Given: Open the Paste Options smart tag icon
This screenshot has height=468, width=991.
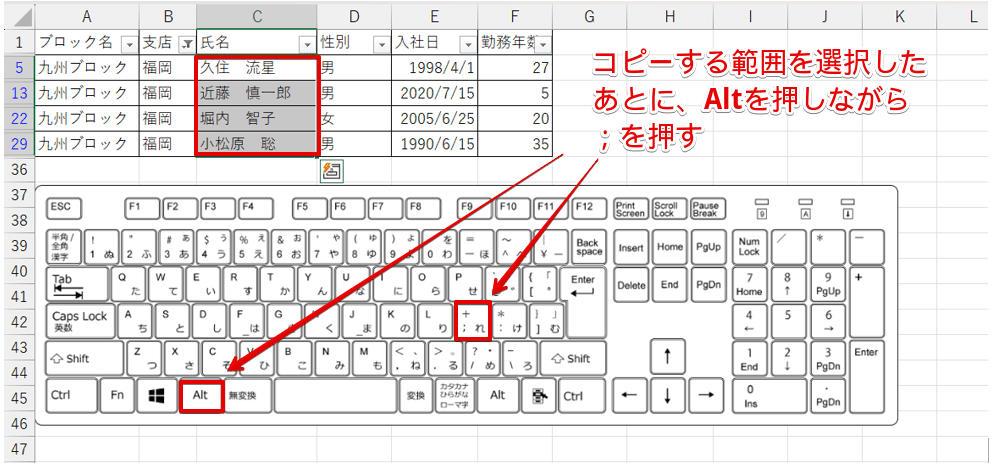Looking at the screenshot, I should [x=332, y=170].
